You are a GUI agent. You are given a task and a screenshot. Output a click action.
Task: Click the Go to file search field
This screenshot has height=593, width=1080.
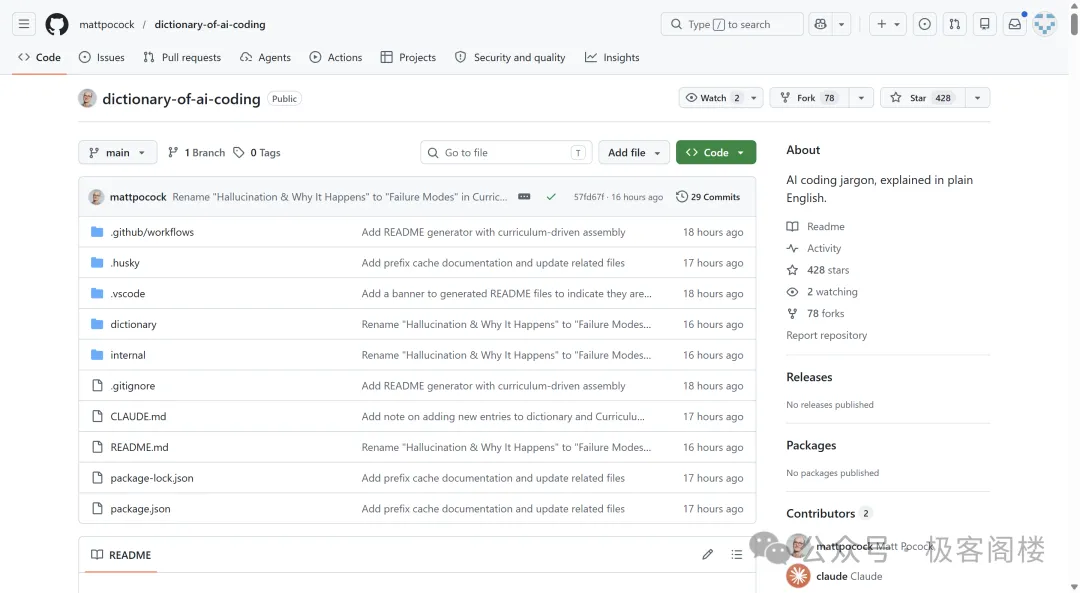point(506,152)
